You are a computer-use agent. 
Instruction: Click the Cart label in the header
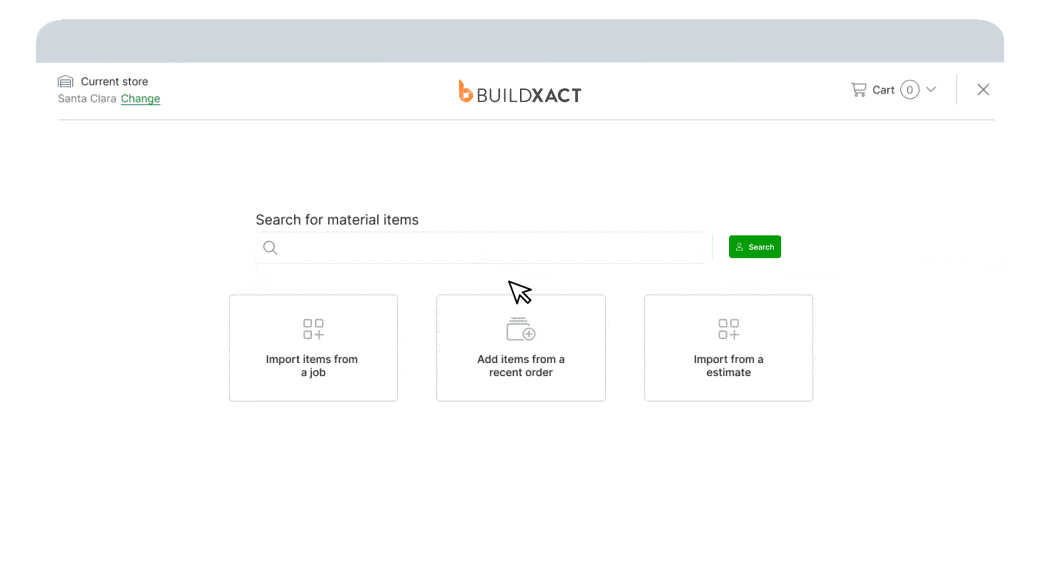tap(884, 89)
